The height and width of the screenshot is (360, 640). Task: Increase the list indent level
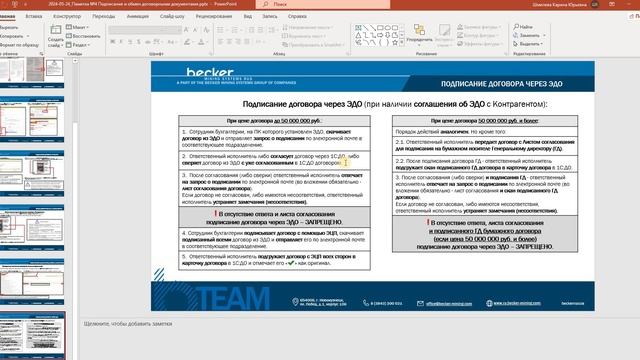pos(260,30)
